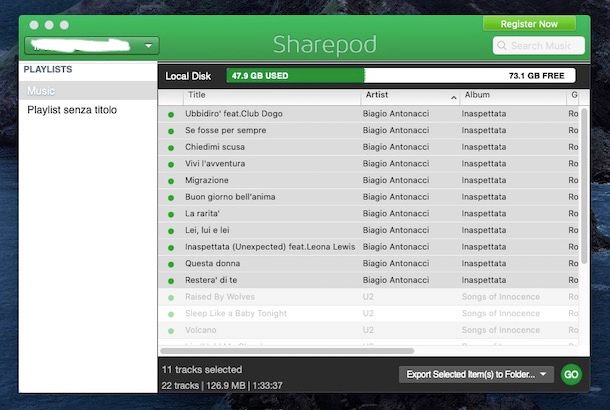Click green dot beside Lei, lui e lei

[x=171, y=231]
